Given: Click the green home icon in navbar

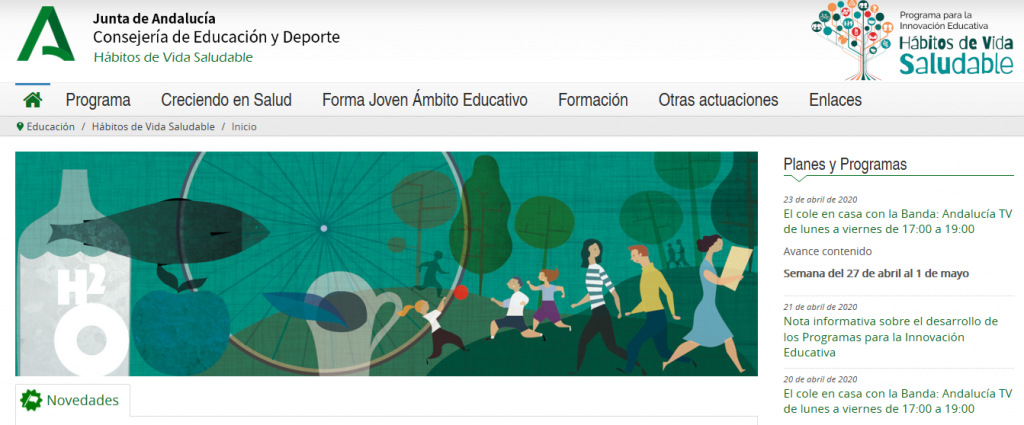Looking at the screenshot, I should pyautogui.click(x=33, y=100).
